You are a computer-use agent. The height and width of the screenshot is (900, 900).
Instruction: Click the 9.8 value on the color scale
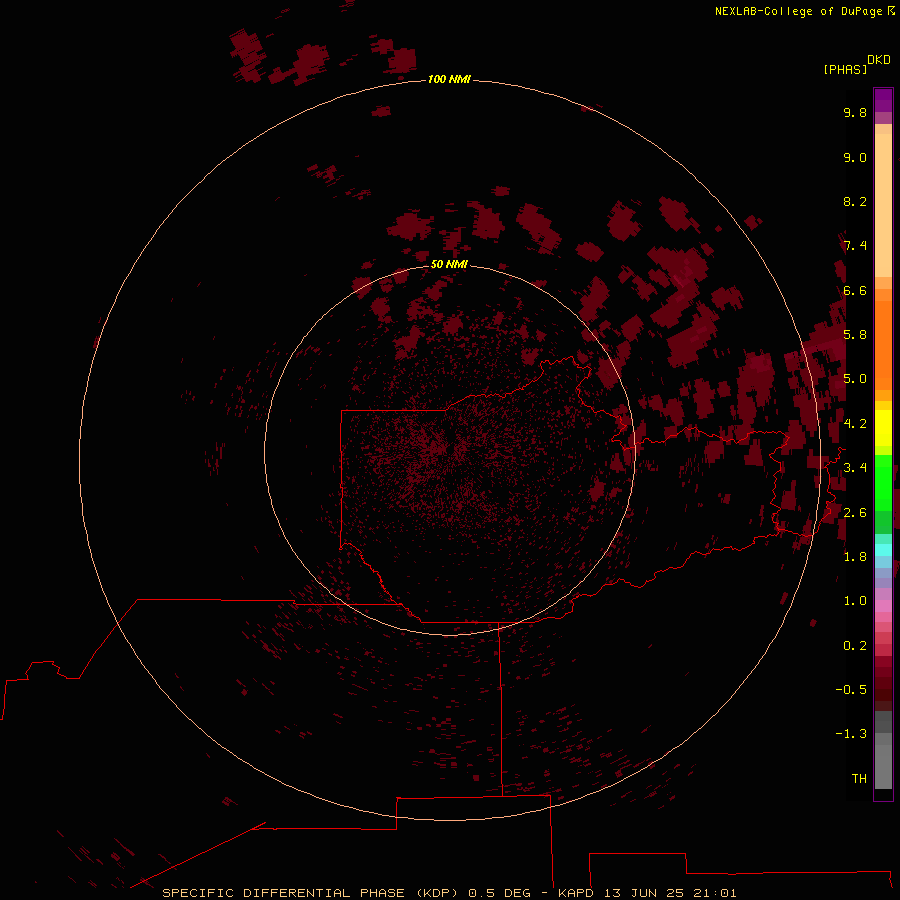[x=855, y=112]
